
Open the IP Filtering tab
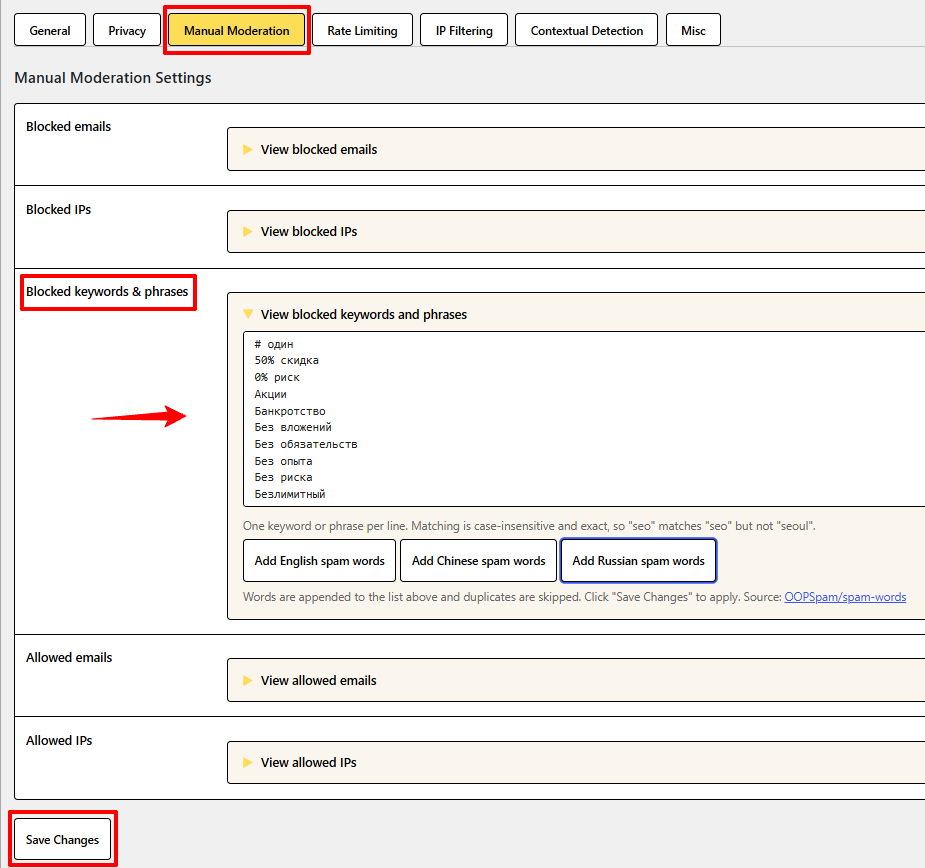coord(464,30)
